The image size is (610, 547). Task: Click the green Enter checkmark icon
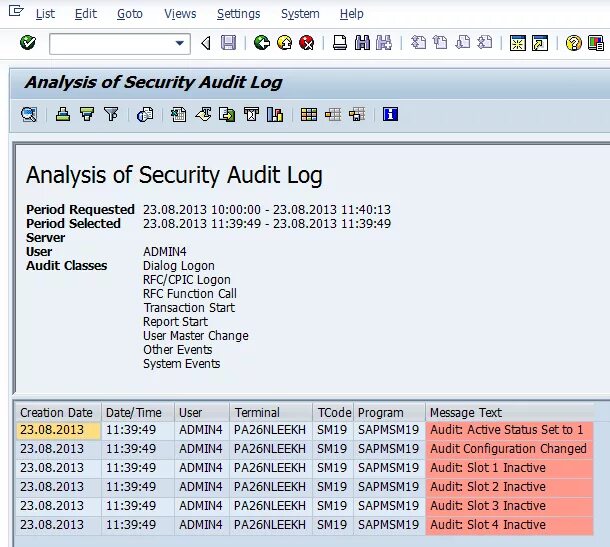pos(28,42)
